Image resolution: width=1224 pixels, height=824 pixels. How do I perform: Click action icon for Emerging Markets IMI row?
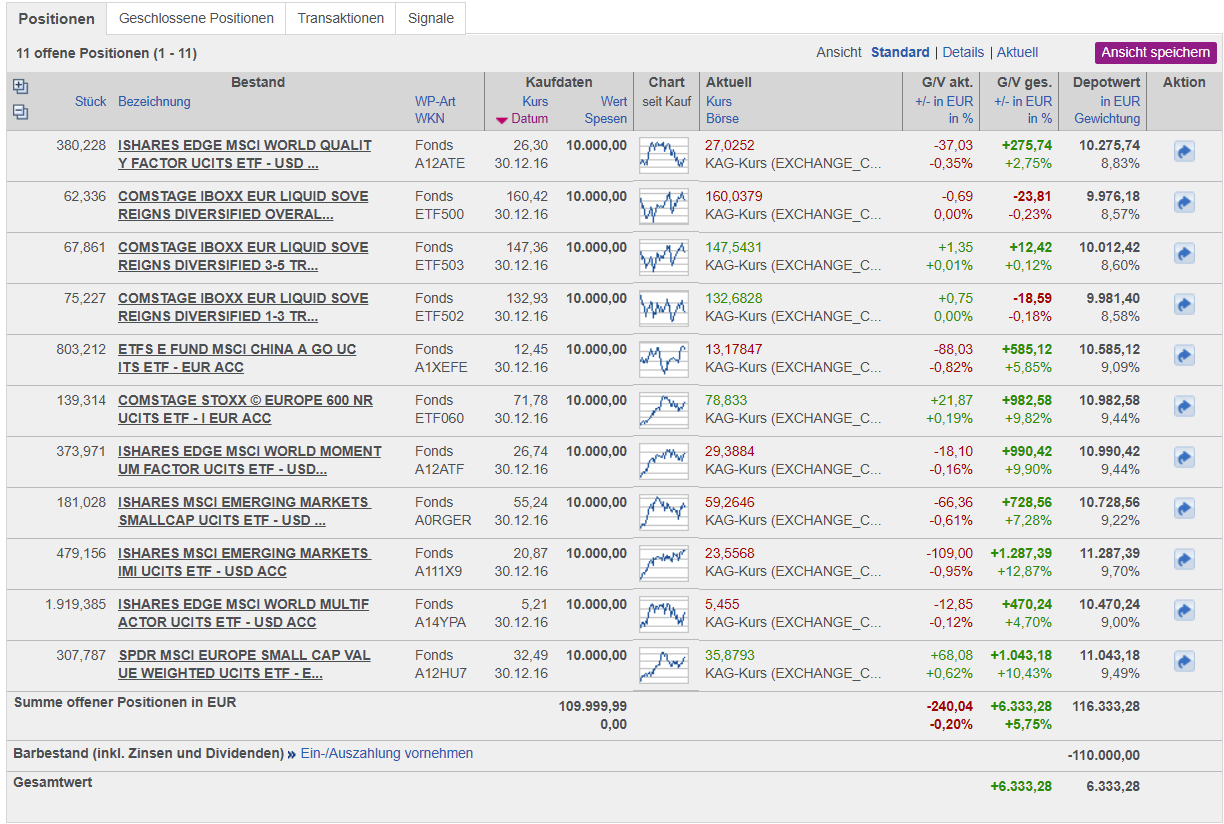click(1184, 560)
